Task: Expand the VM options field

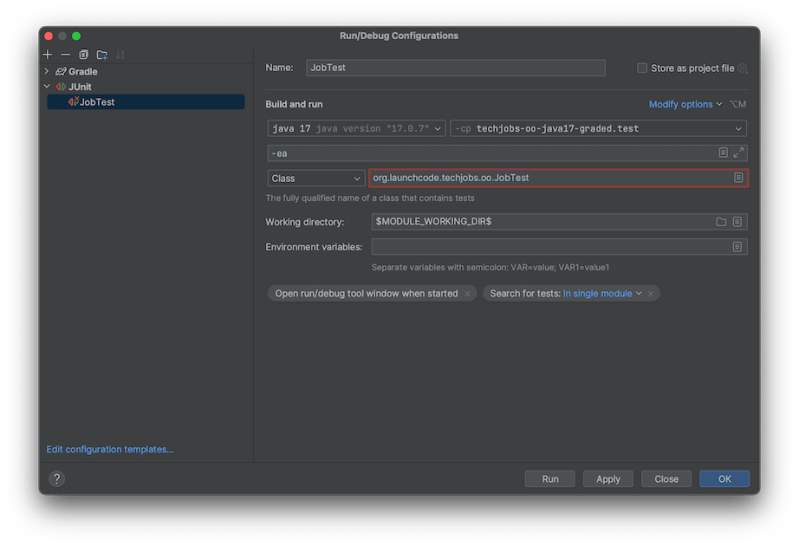Action: 738,152
